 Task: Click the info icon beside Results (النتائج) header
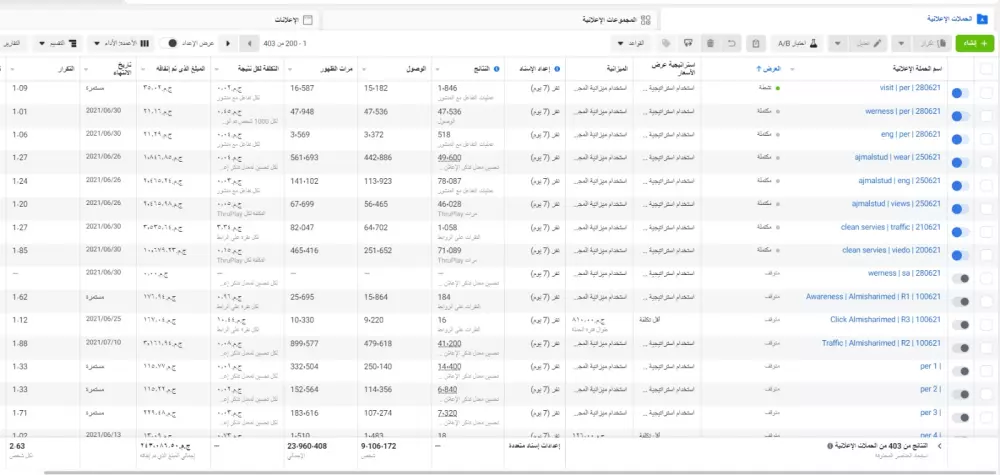point(497,69)
